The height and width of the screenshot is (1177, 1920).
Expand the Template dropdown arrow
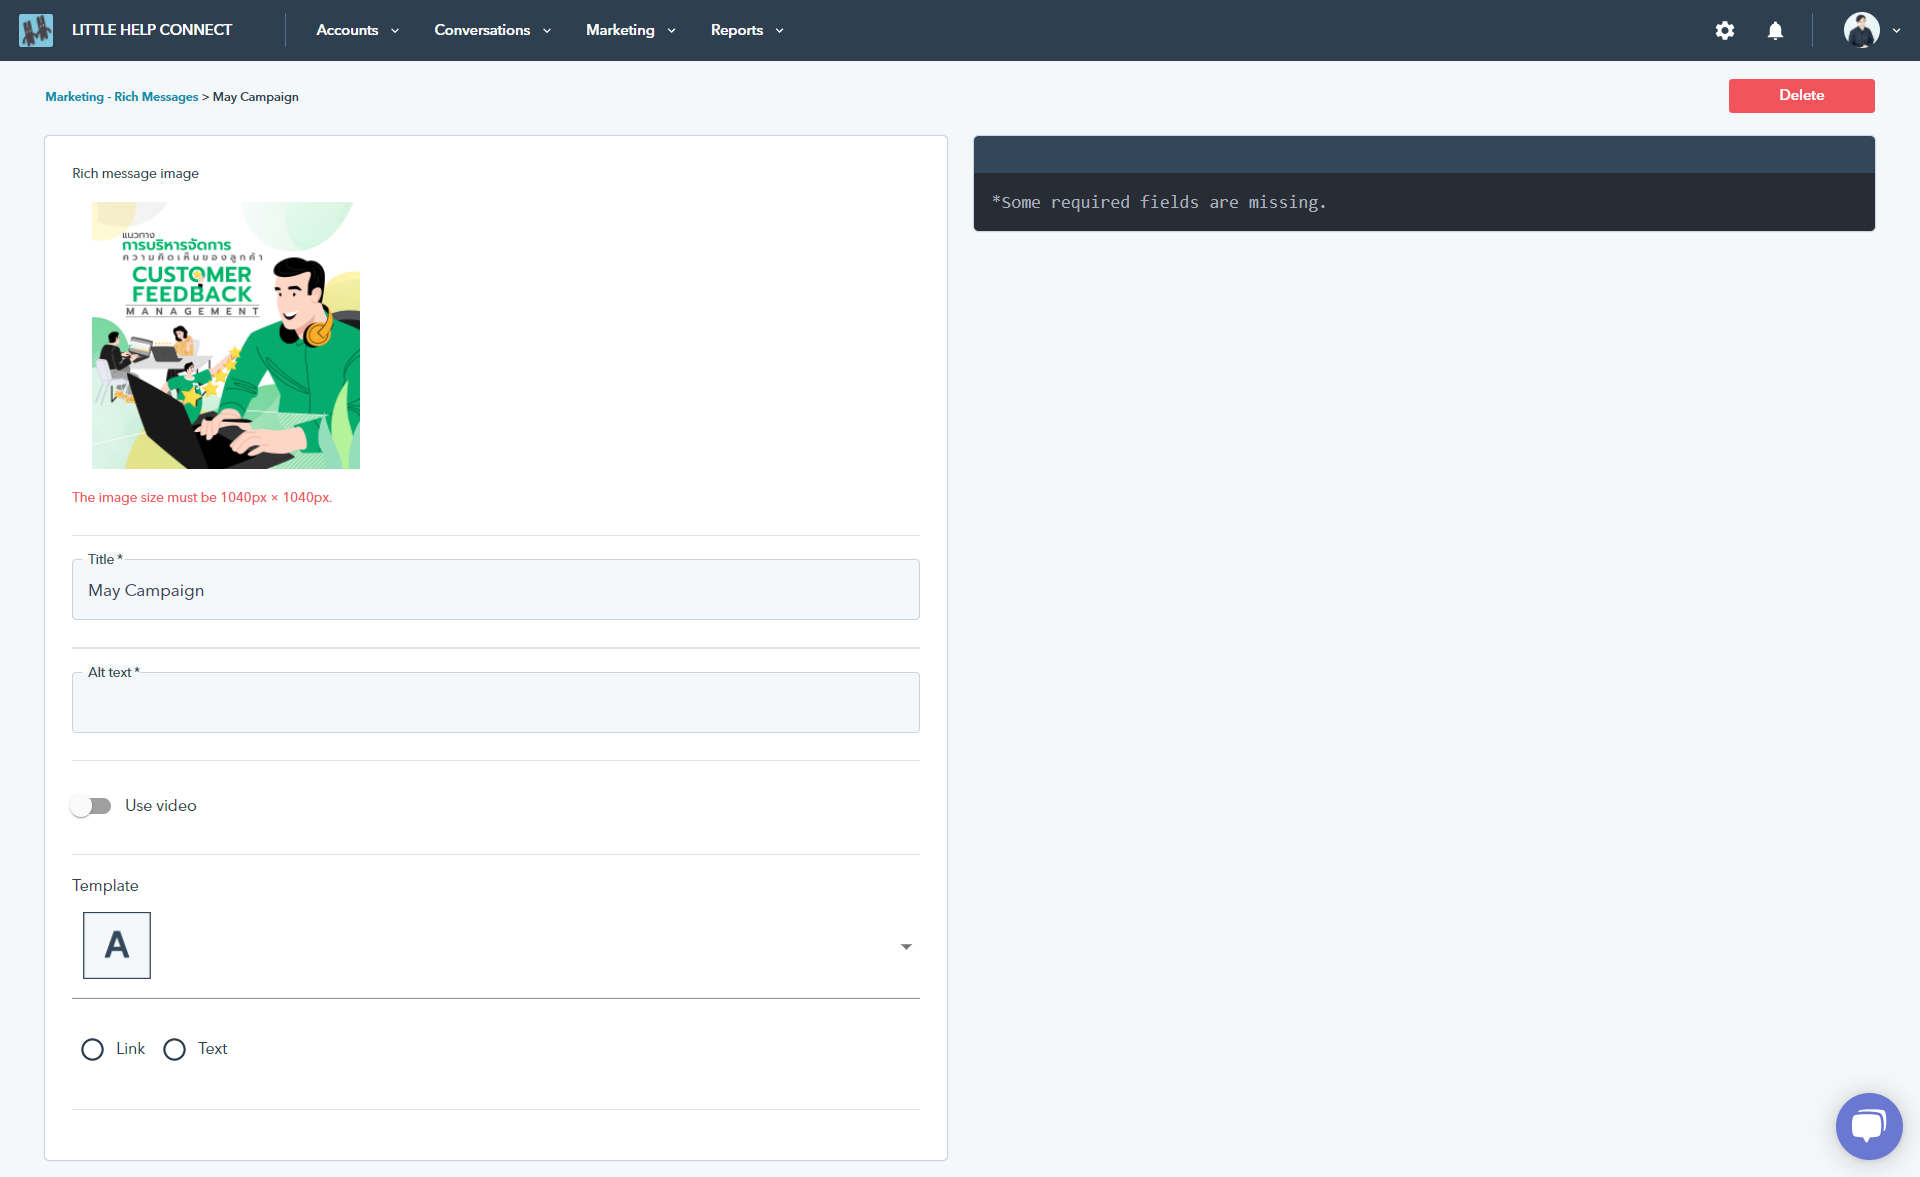point(906,947)
